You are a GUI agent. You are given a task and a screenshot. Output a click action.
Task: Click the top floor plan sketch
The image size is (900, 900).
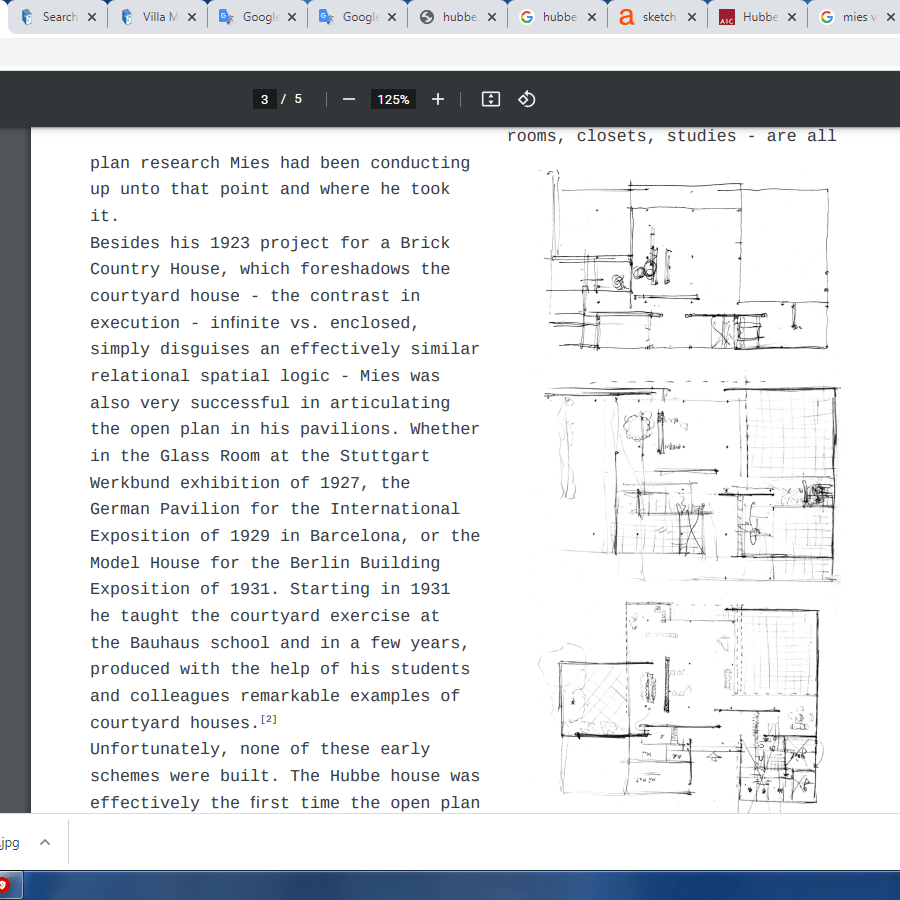point(687,260)
